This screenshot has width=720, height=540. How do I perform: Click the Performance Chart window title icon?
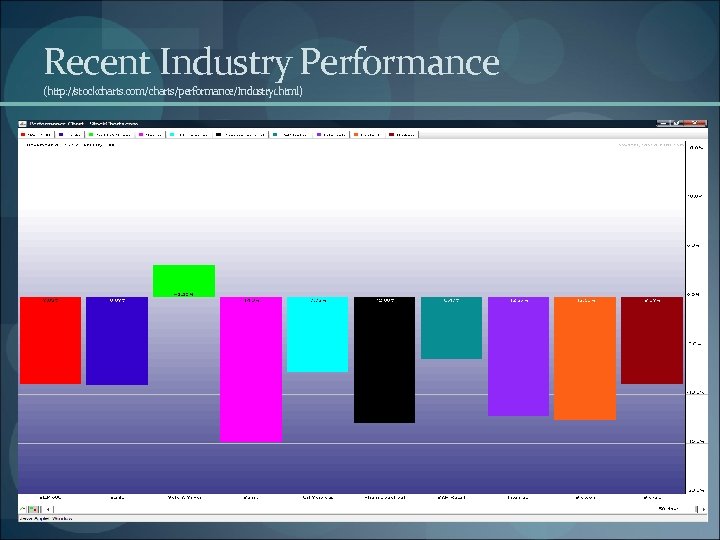point(22,124)
